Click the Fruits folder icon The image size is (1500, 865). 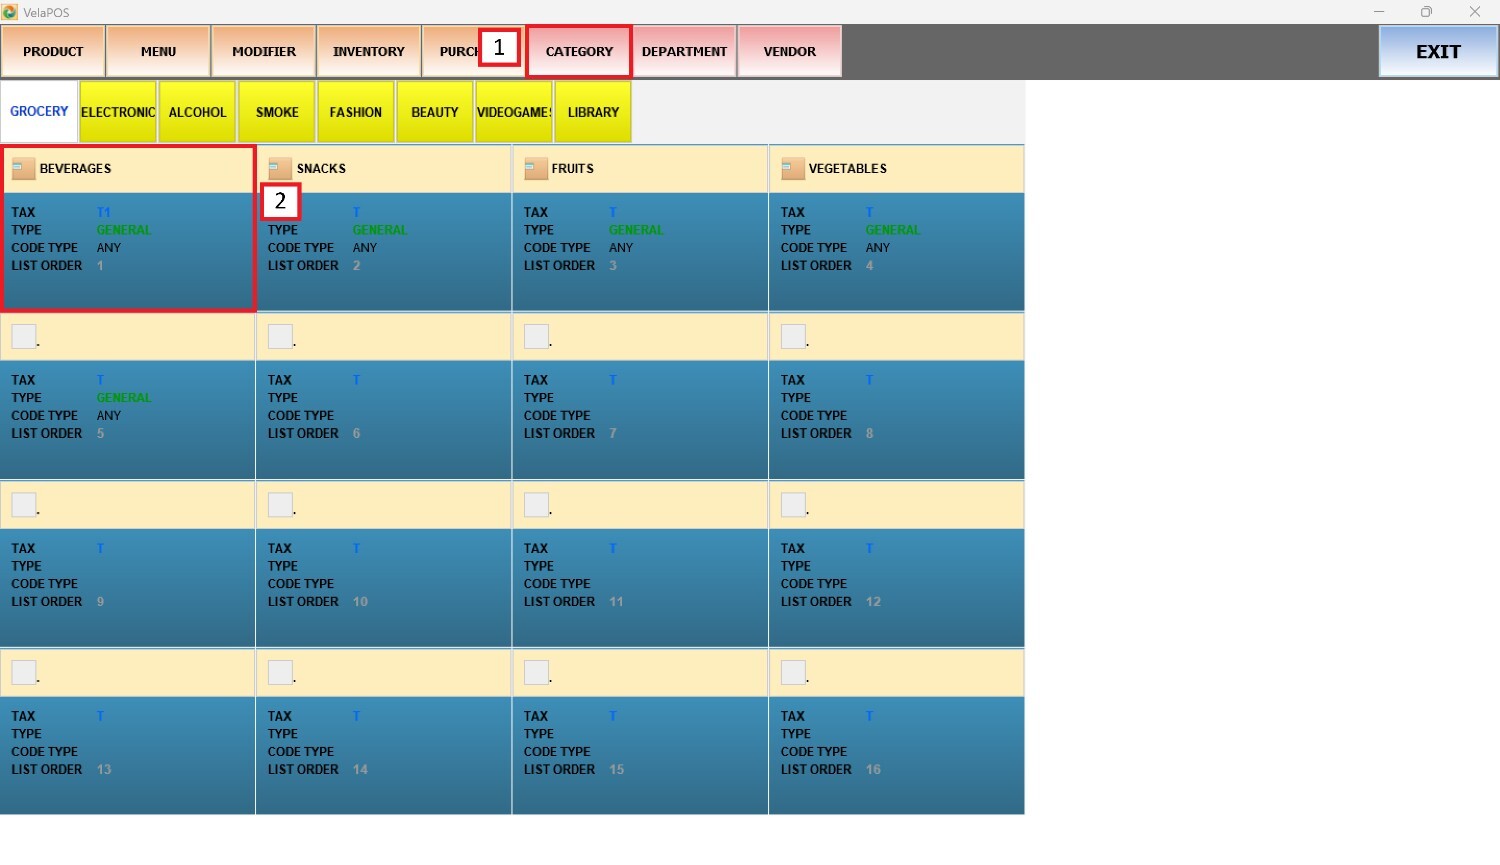coord(536,168)
